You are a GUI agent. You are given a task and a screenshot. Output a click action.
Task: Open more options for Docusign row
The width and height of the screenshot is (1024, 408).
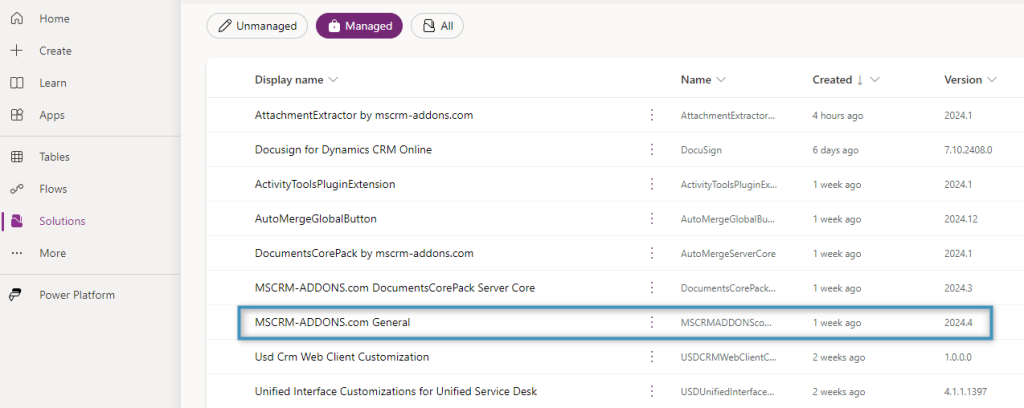[651, 149]
